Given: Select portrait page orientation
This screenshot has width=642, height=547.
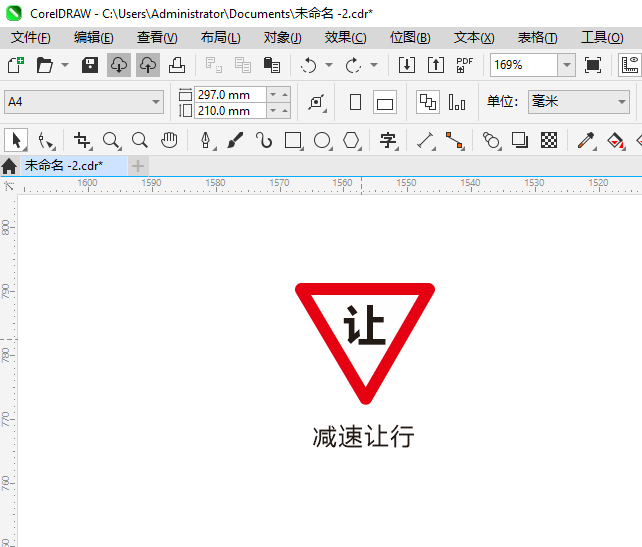Looking at the screenshot, I should click(355, 102).
